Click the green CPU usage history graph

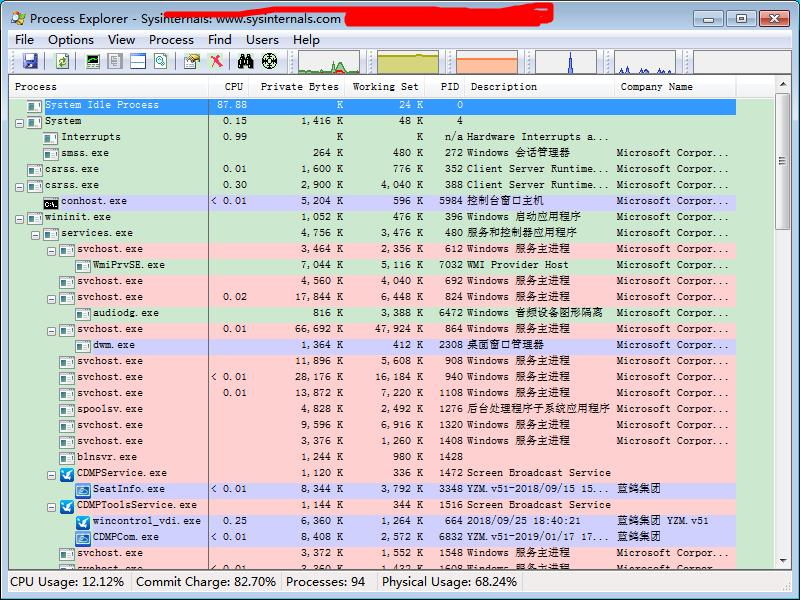(x=329, y=62)
